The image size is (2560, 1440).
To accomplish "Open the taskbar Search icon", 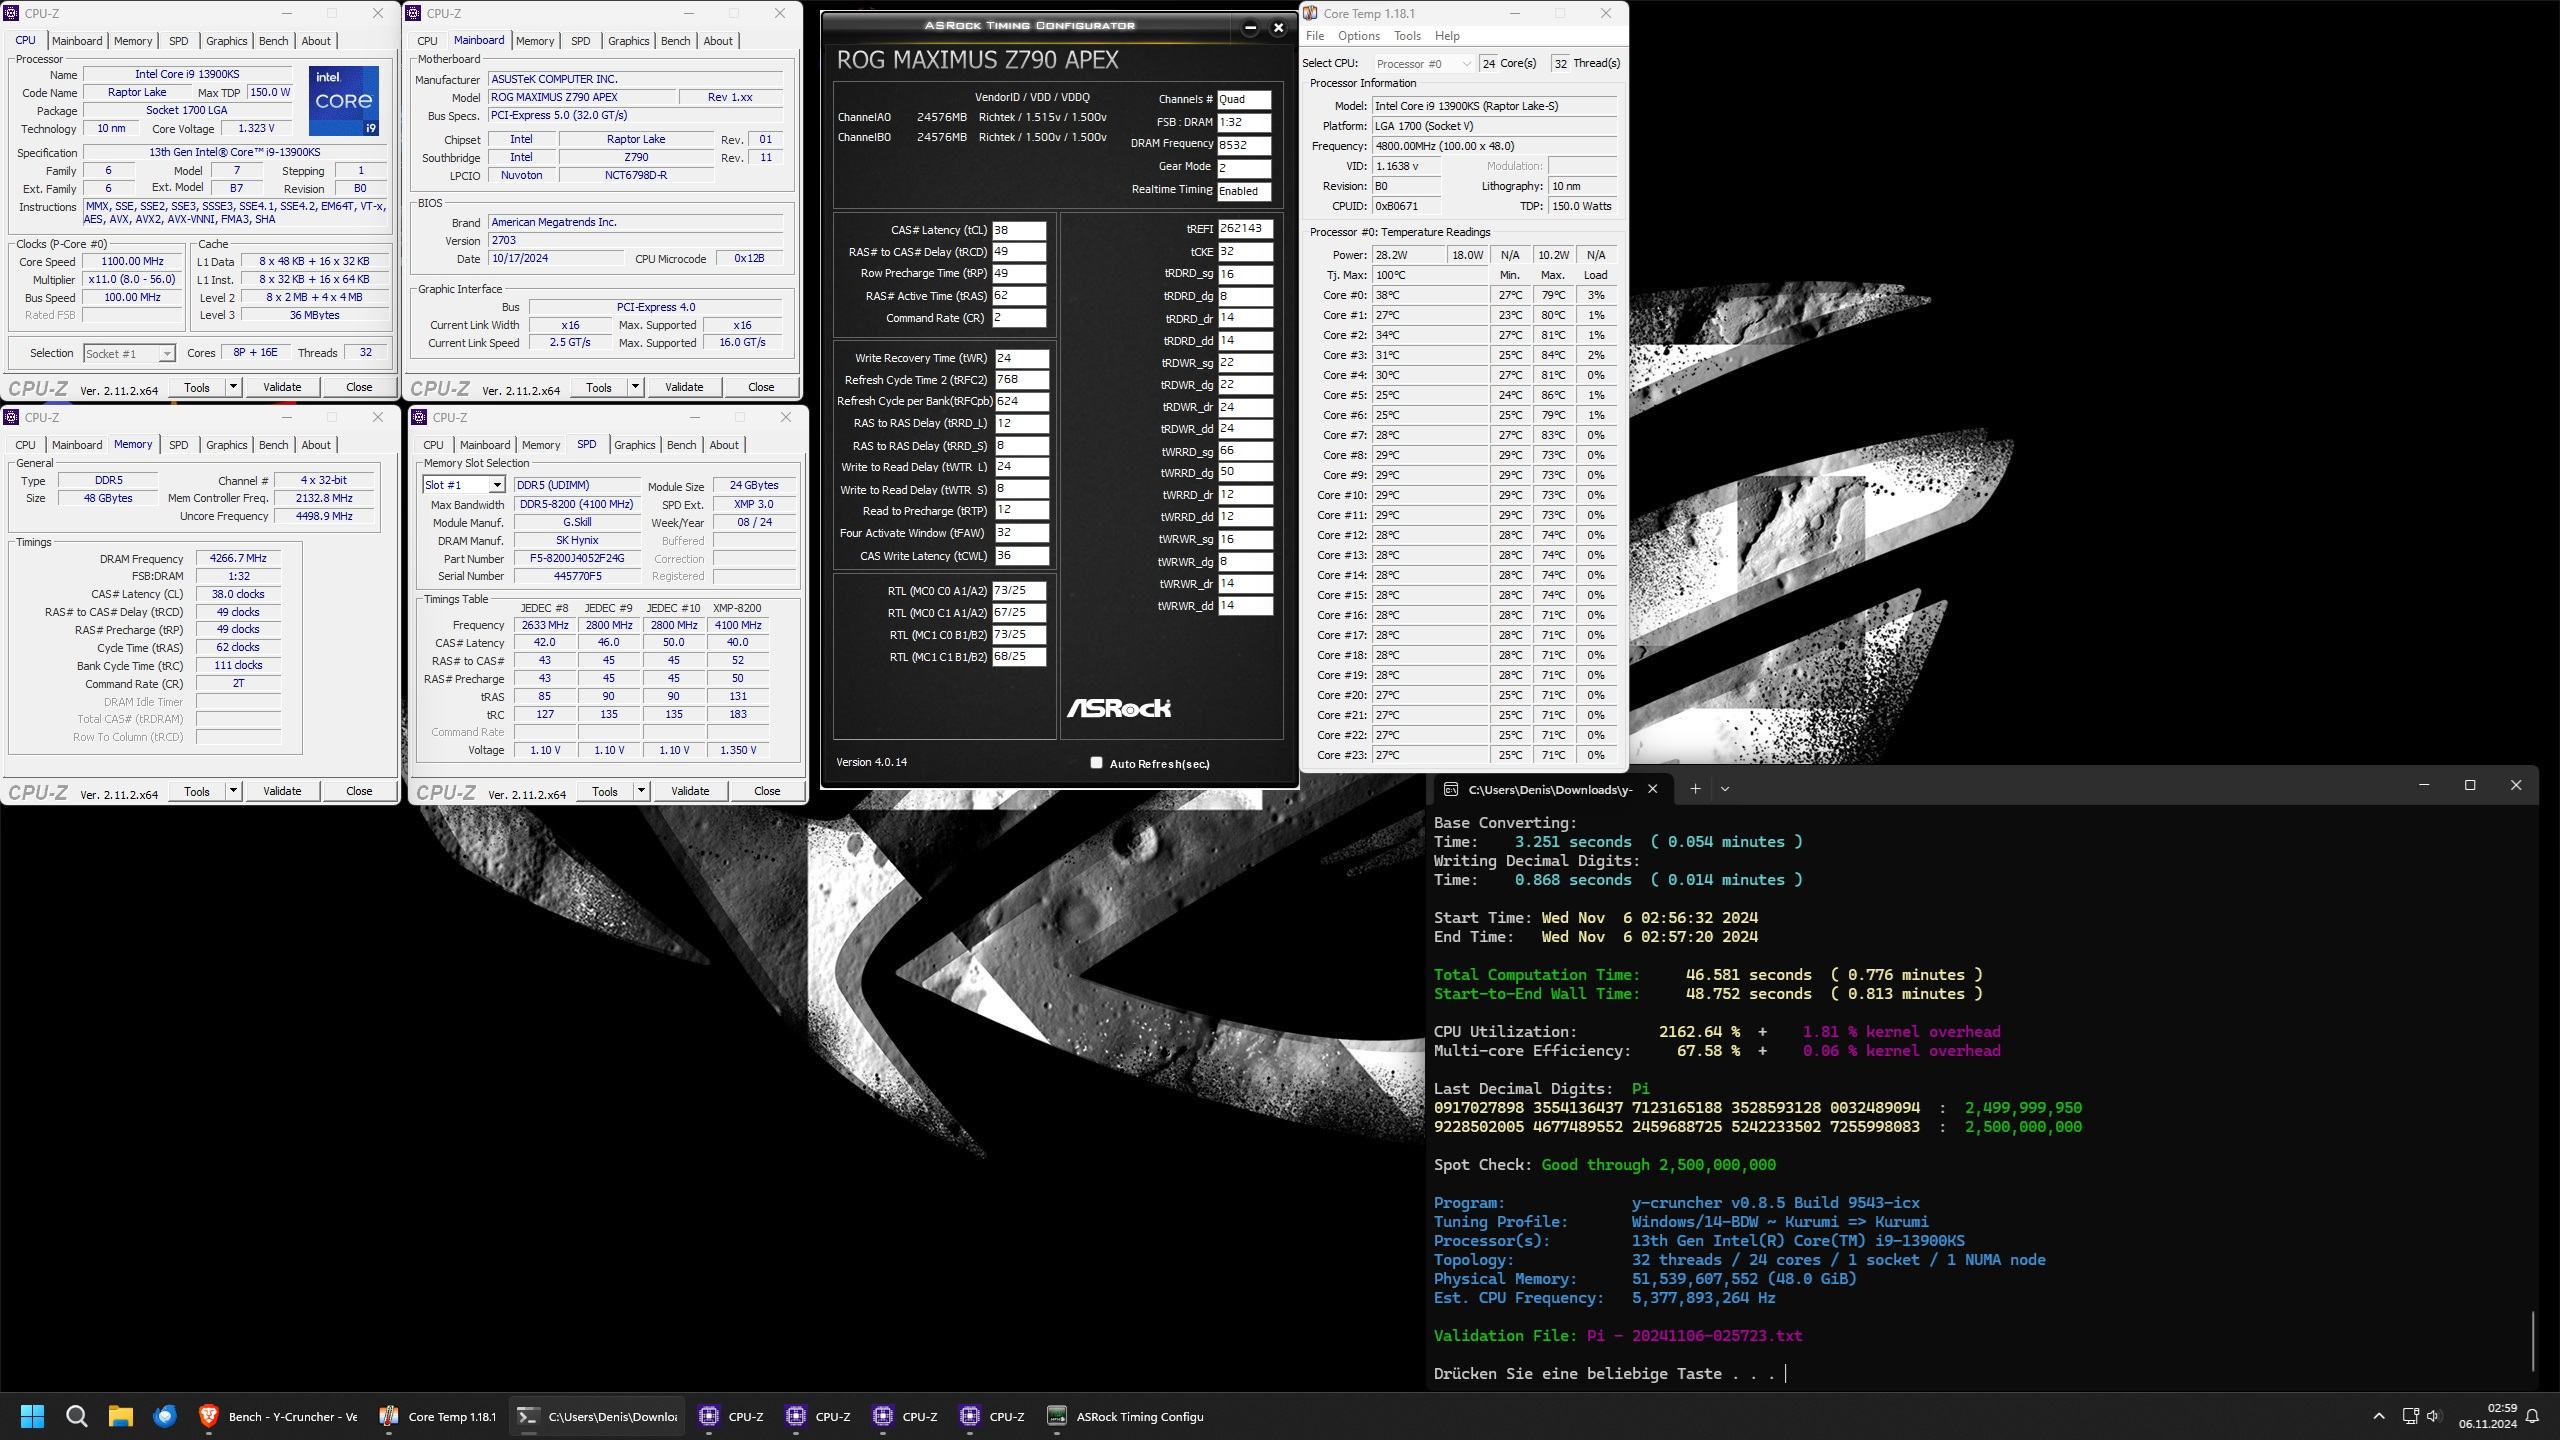I will [76, 1416].
